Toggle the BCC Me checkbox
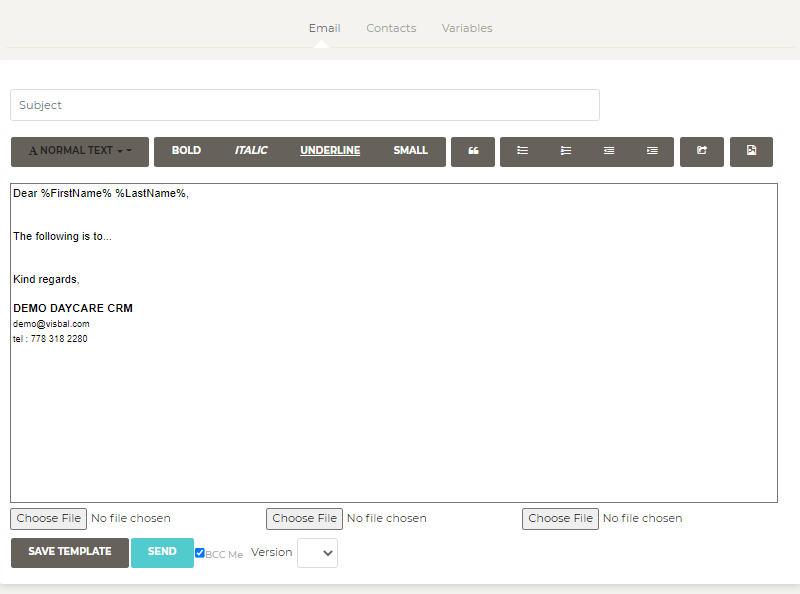 (x=200, y=553)
